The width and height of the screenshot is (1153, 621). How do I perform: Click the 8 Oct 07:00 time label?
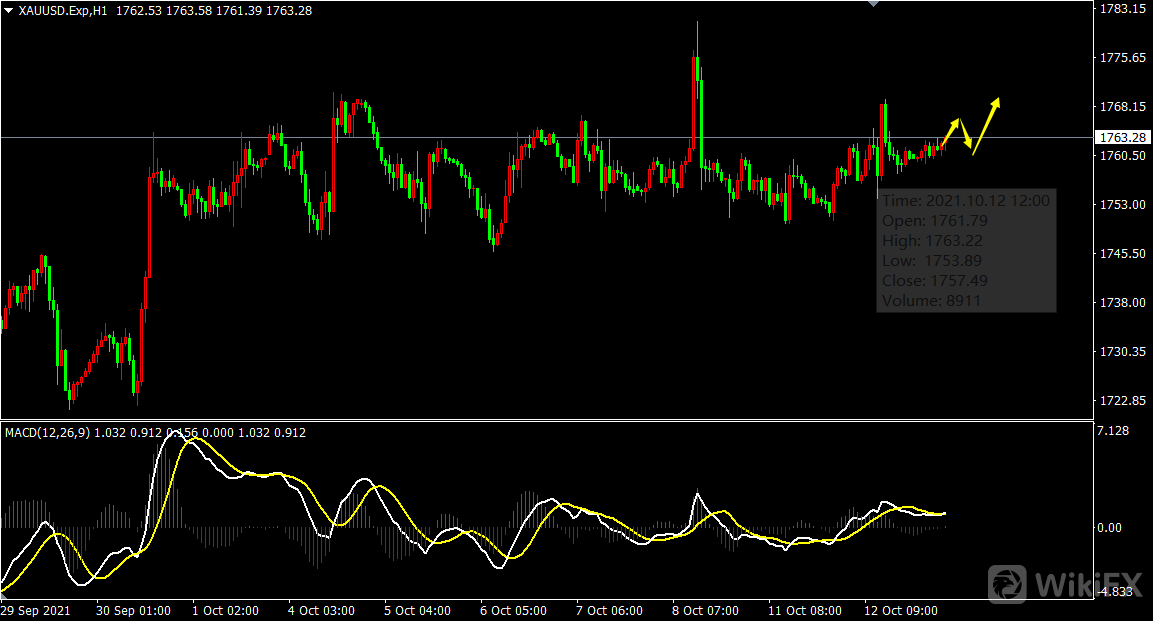pos(705,610)
